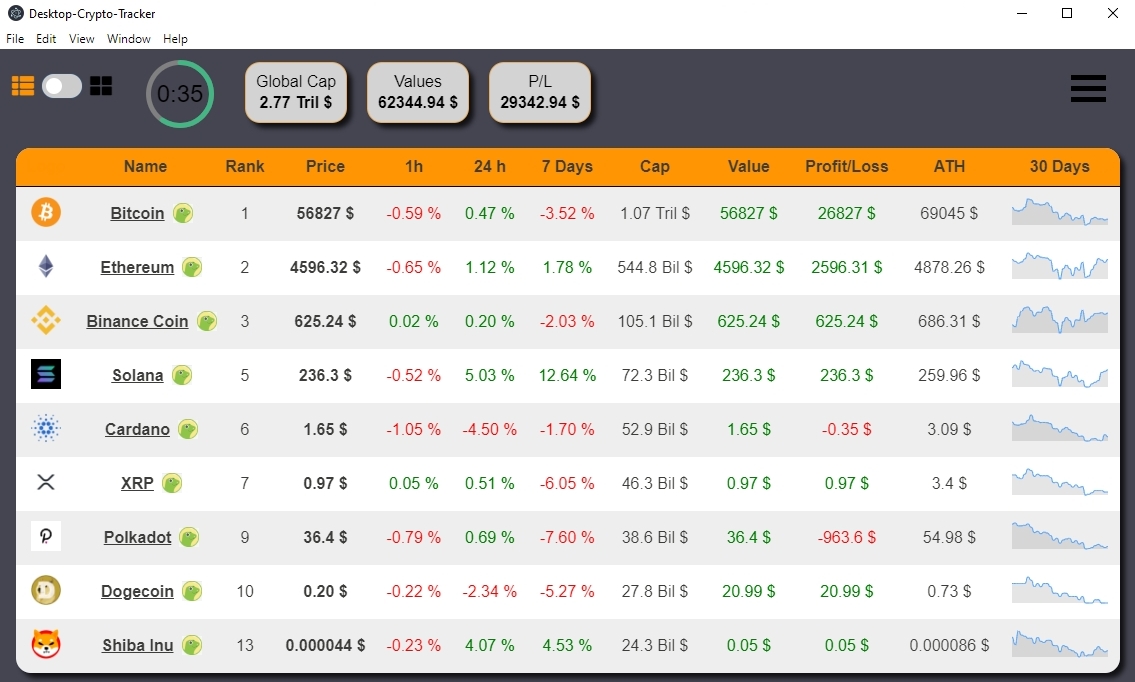Click the gecko icon beside Shiba Inu

192,645
